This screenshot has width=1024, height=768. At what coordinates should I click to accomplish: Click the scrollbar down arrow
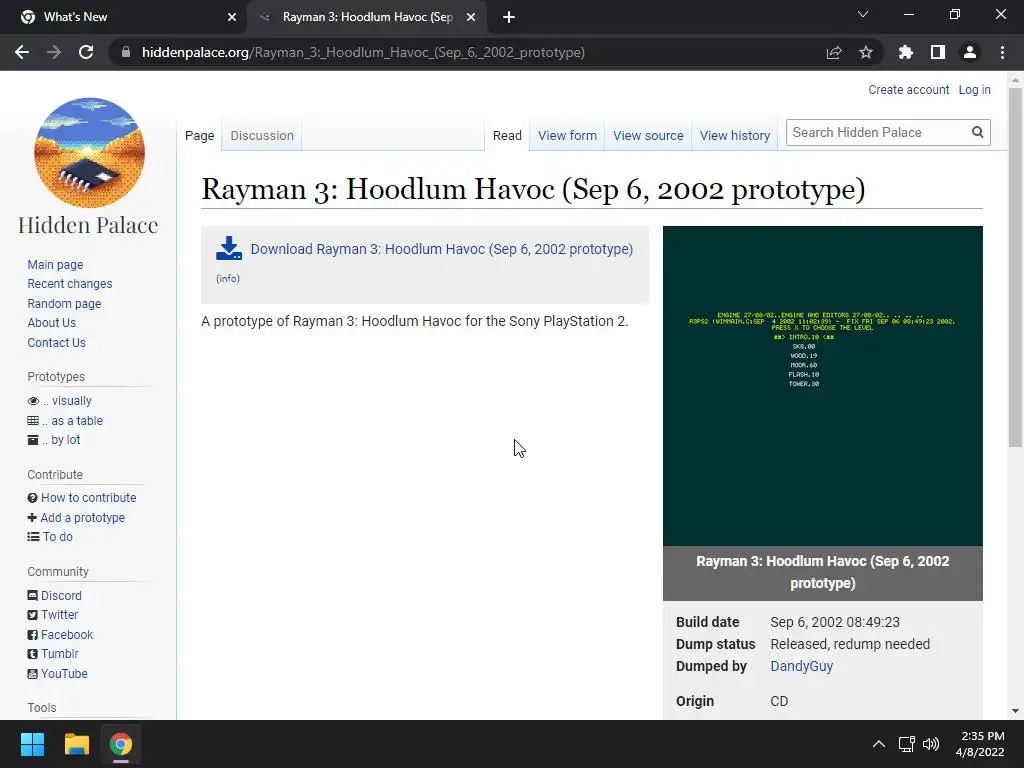[x=1015, y=711]
